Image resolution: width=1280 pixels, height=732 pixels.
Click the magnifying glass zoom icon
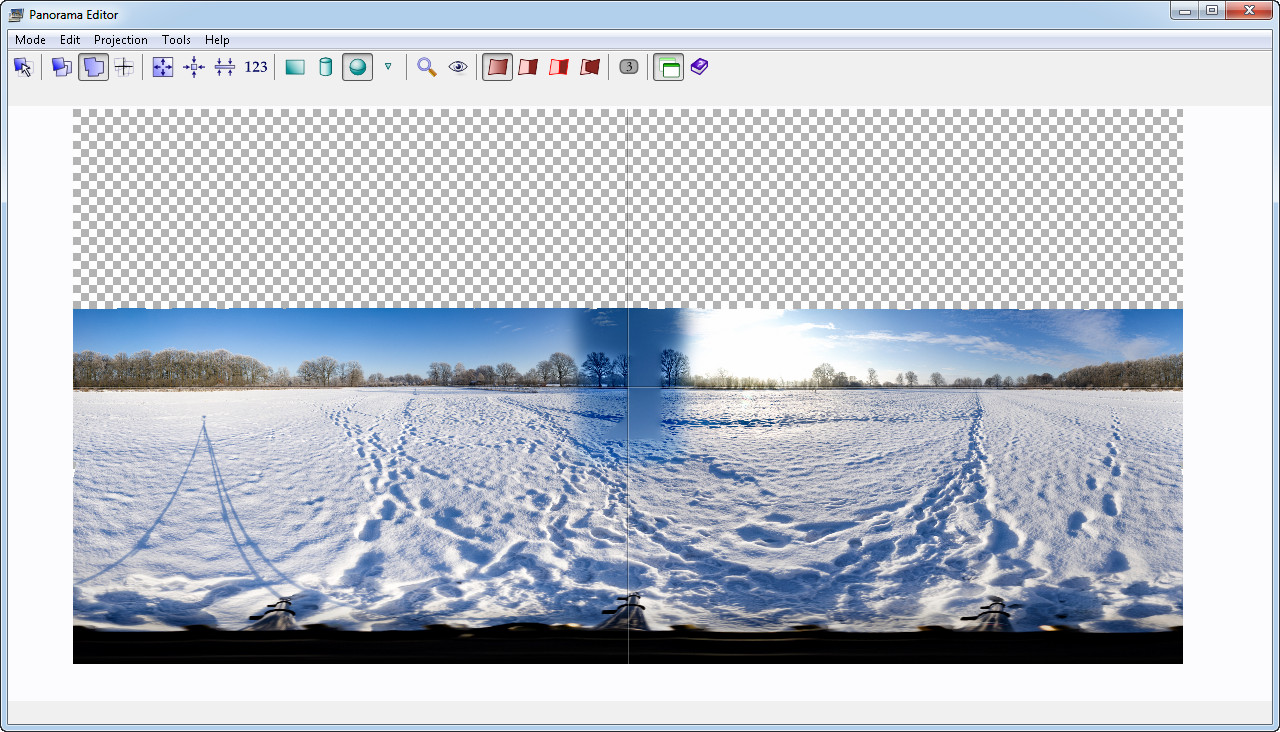[427, 67]
